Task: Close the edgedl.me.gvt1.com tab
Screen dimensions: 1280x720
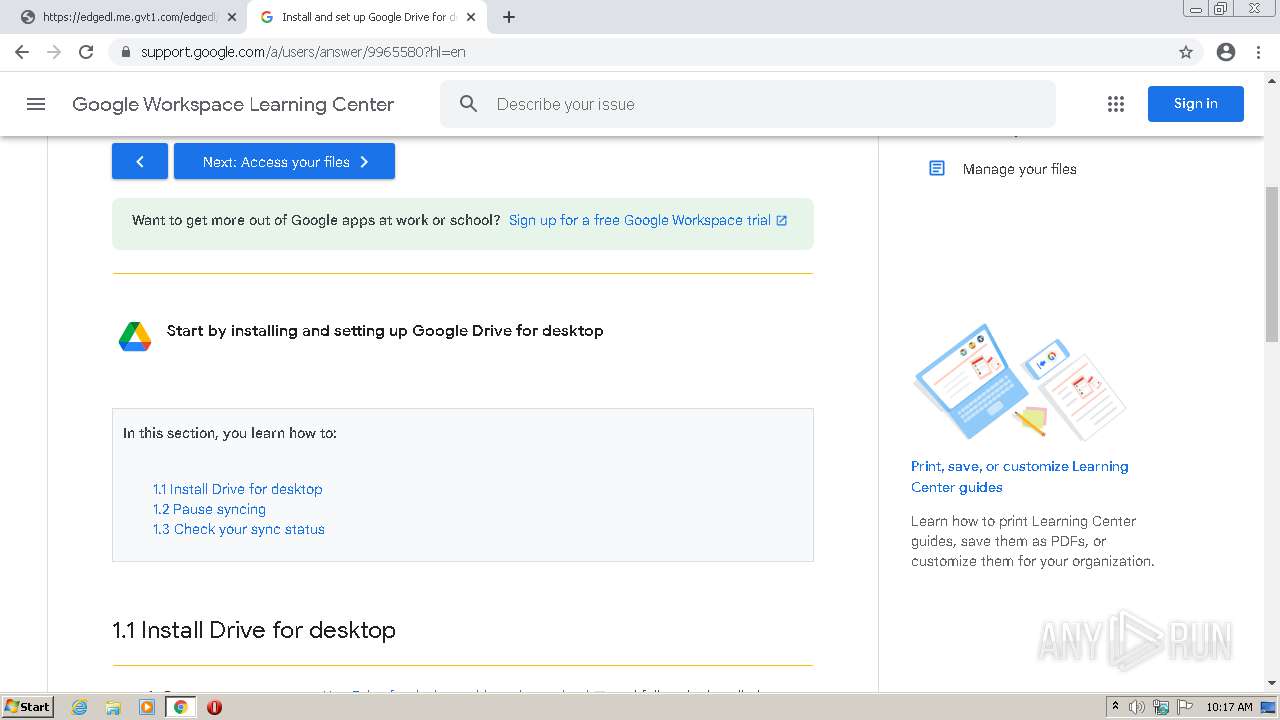Action: point(232,17)
